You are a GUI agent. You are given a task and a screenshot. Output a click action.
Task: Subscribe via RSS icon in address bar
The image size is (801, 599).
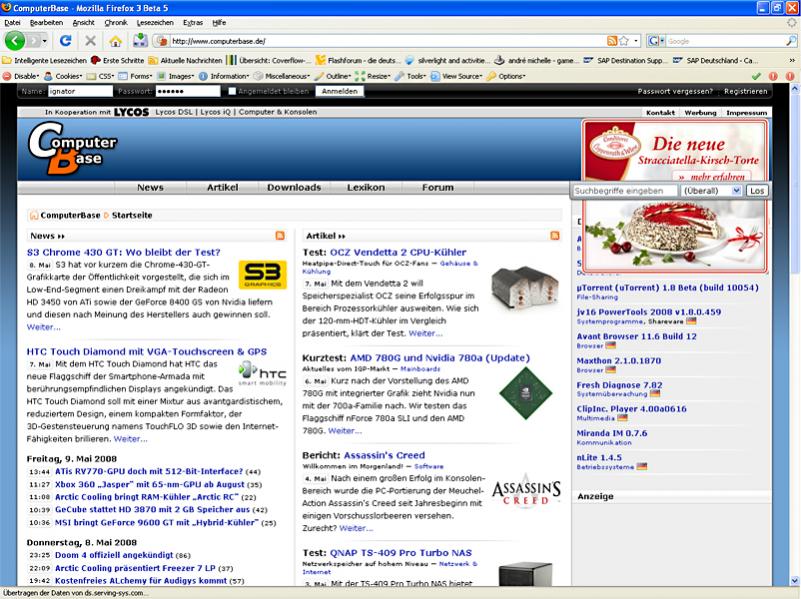coord(611,41)
